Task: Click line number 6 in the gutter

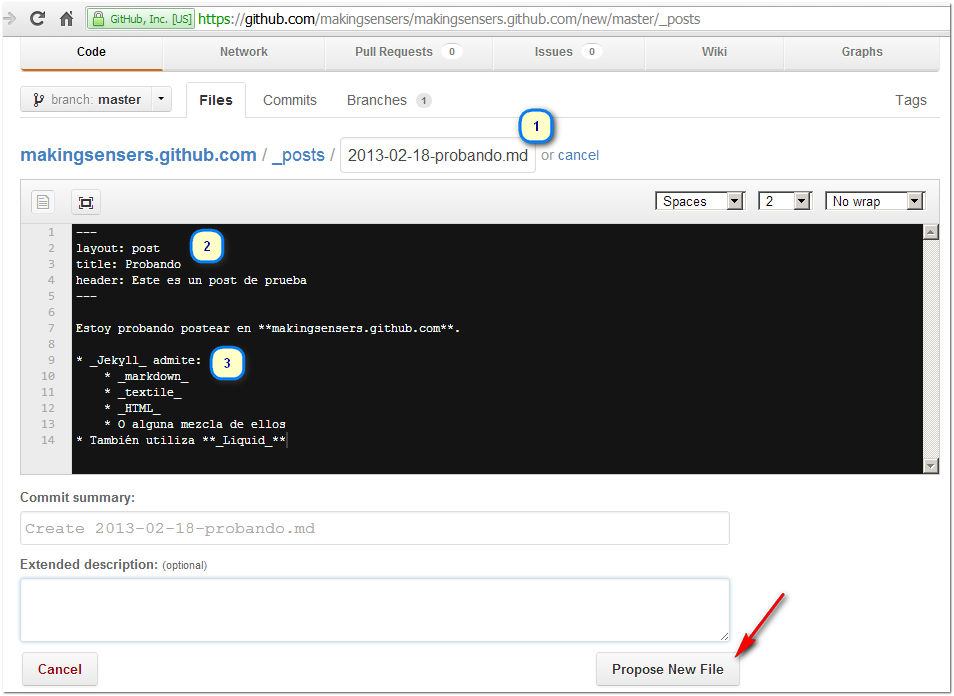Action: [51, 312]
